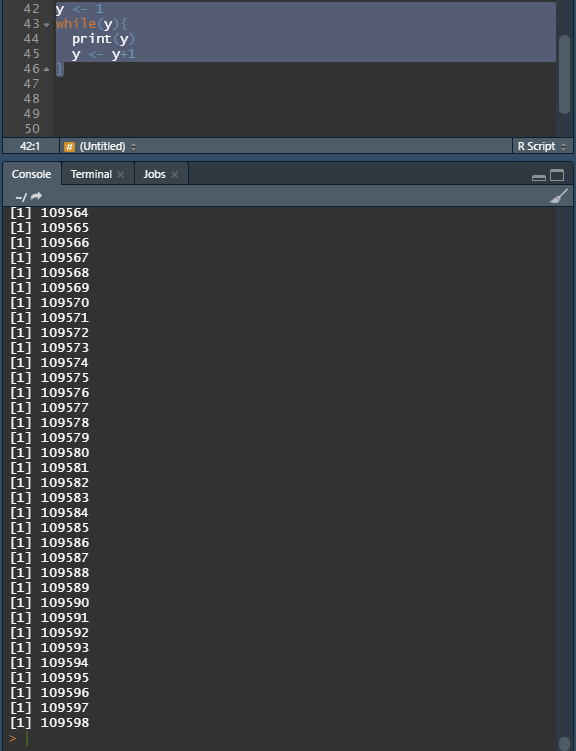Click the code 'y <- 1' on line 42

click(79, 9)
